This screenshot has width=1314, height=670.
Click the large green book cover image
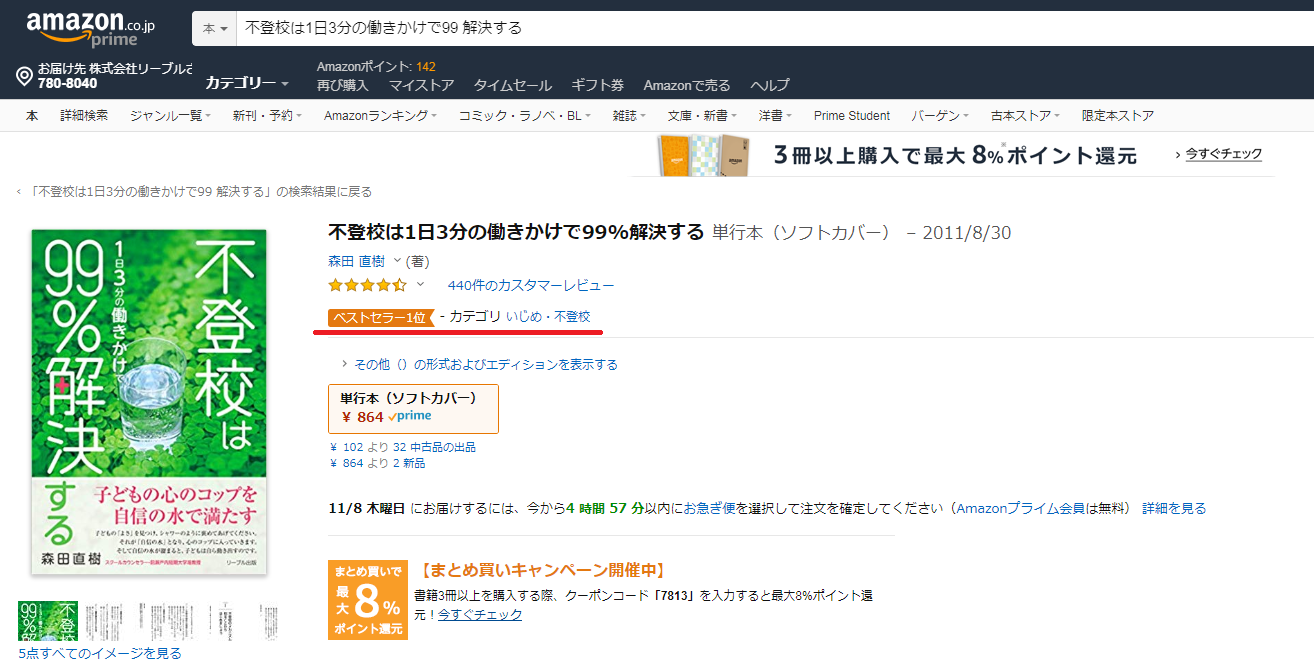point(149,402)
